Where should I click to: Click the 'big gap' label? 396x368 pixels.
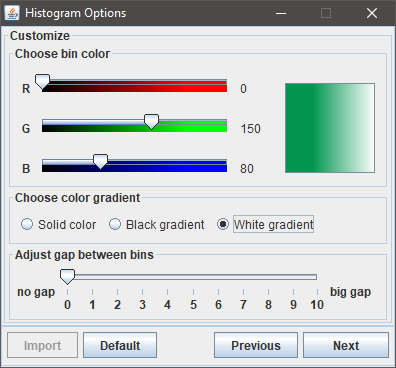click(350, 292)
